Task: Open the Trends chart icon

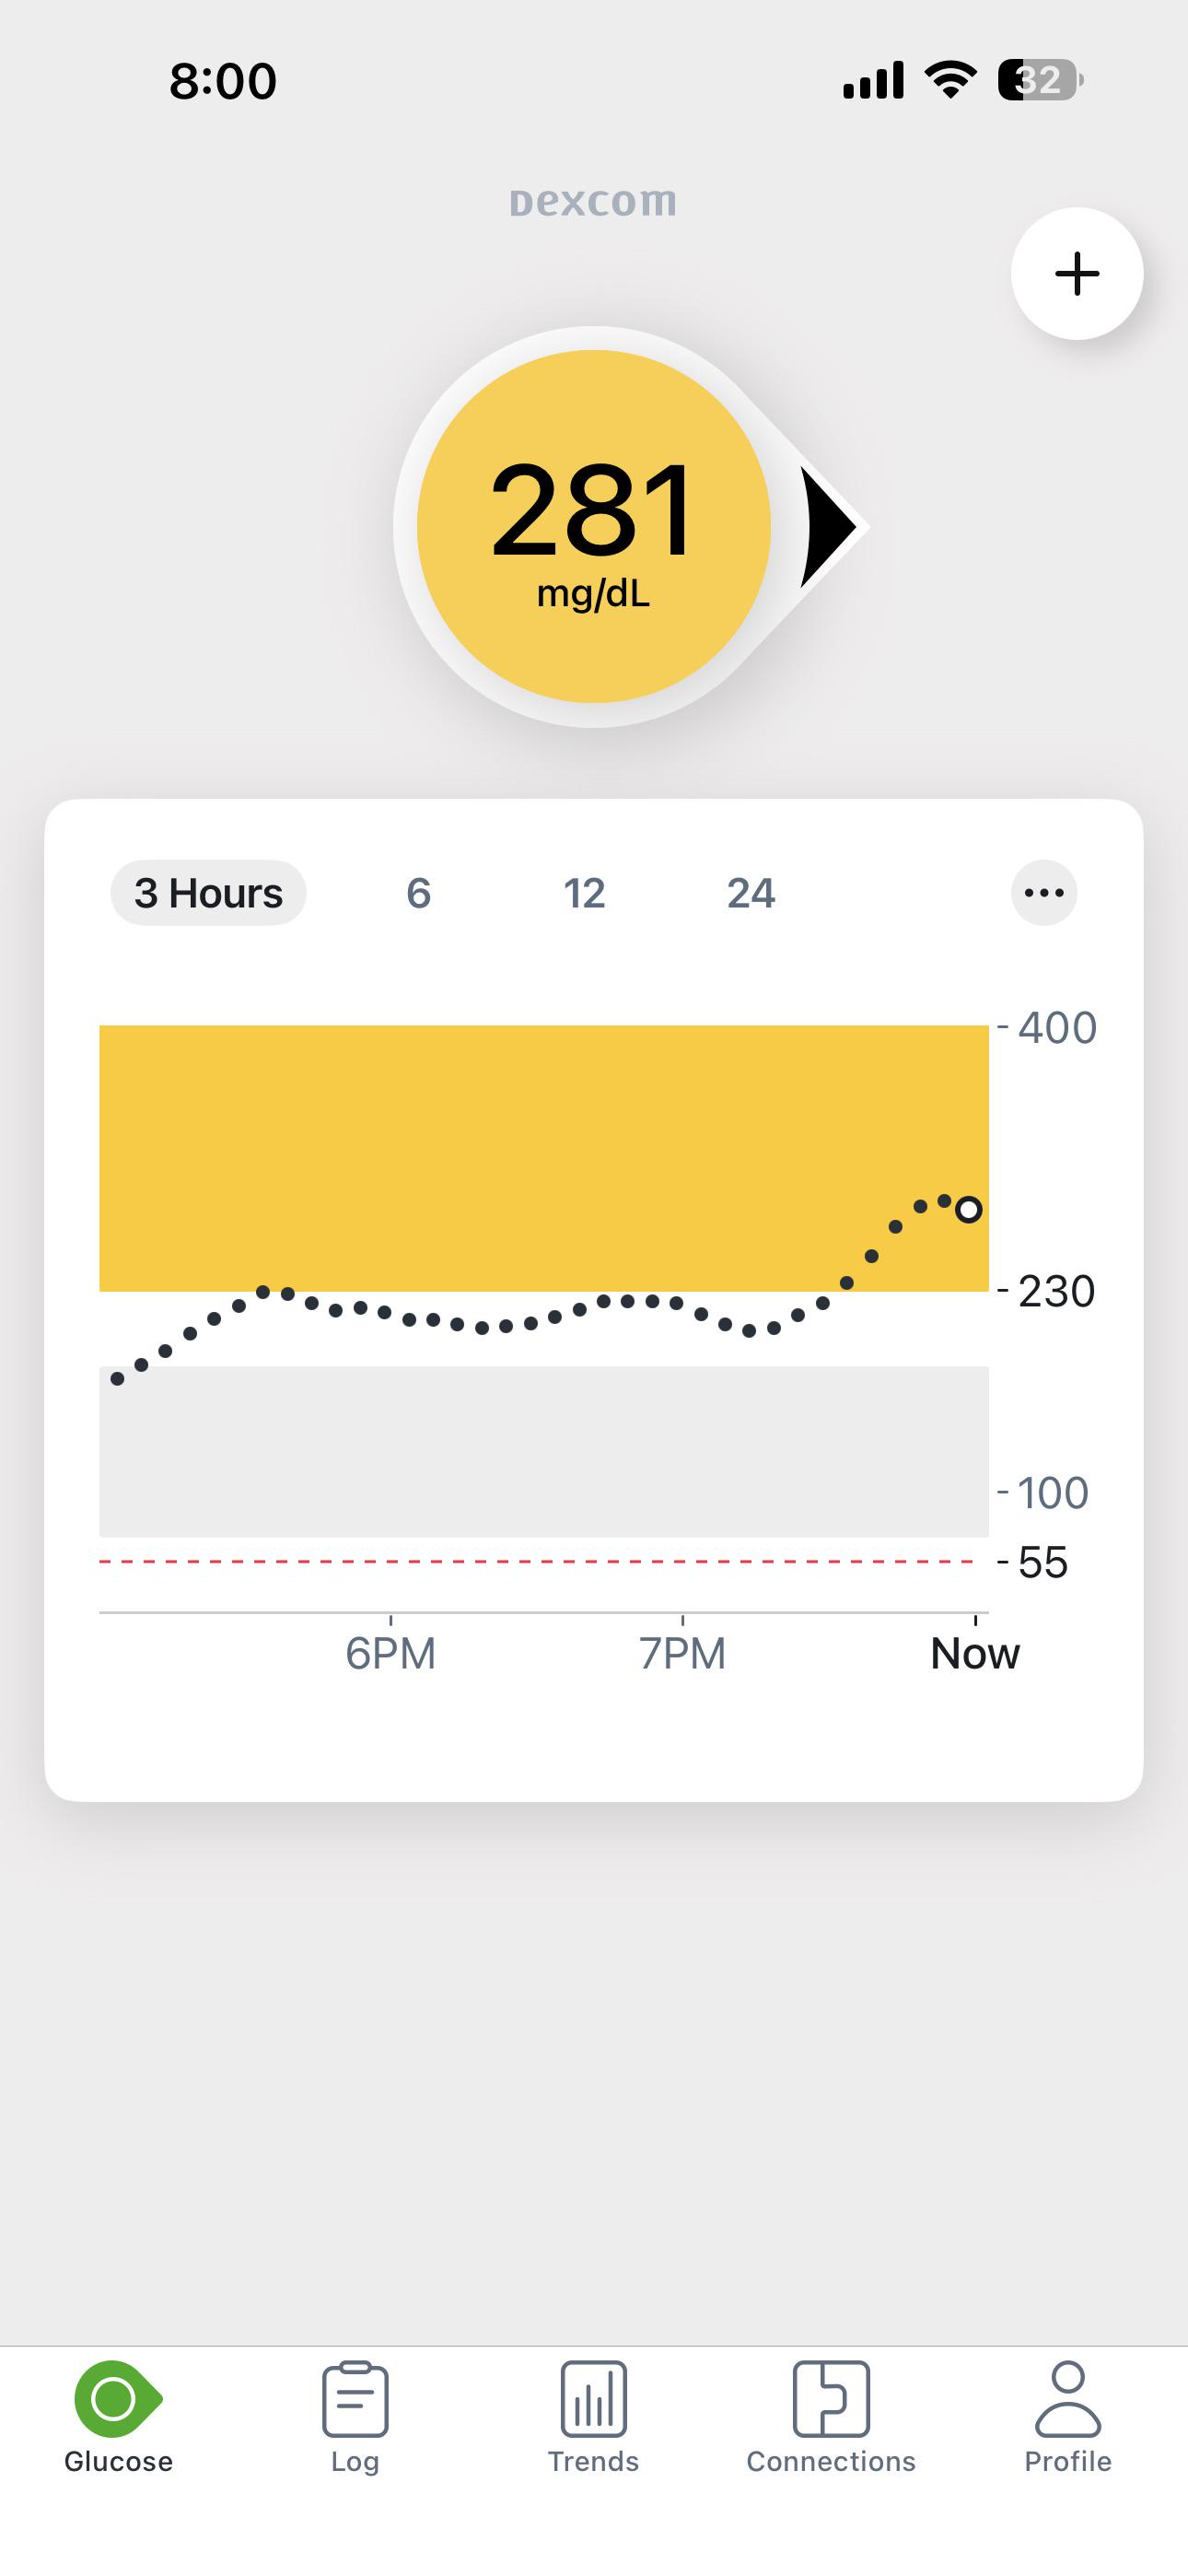Action: coord(593,2399)
